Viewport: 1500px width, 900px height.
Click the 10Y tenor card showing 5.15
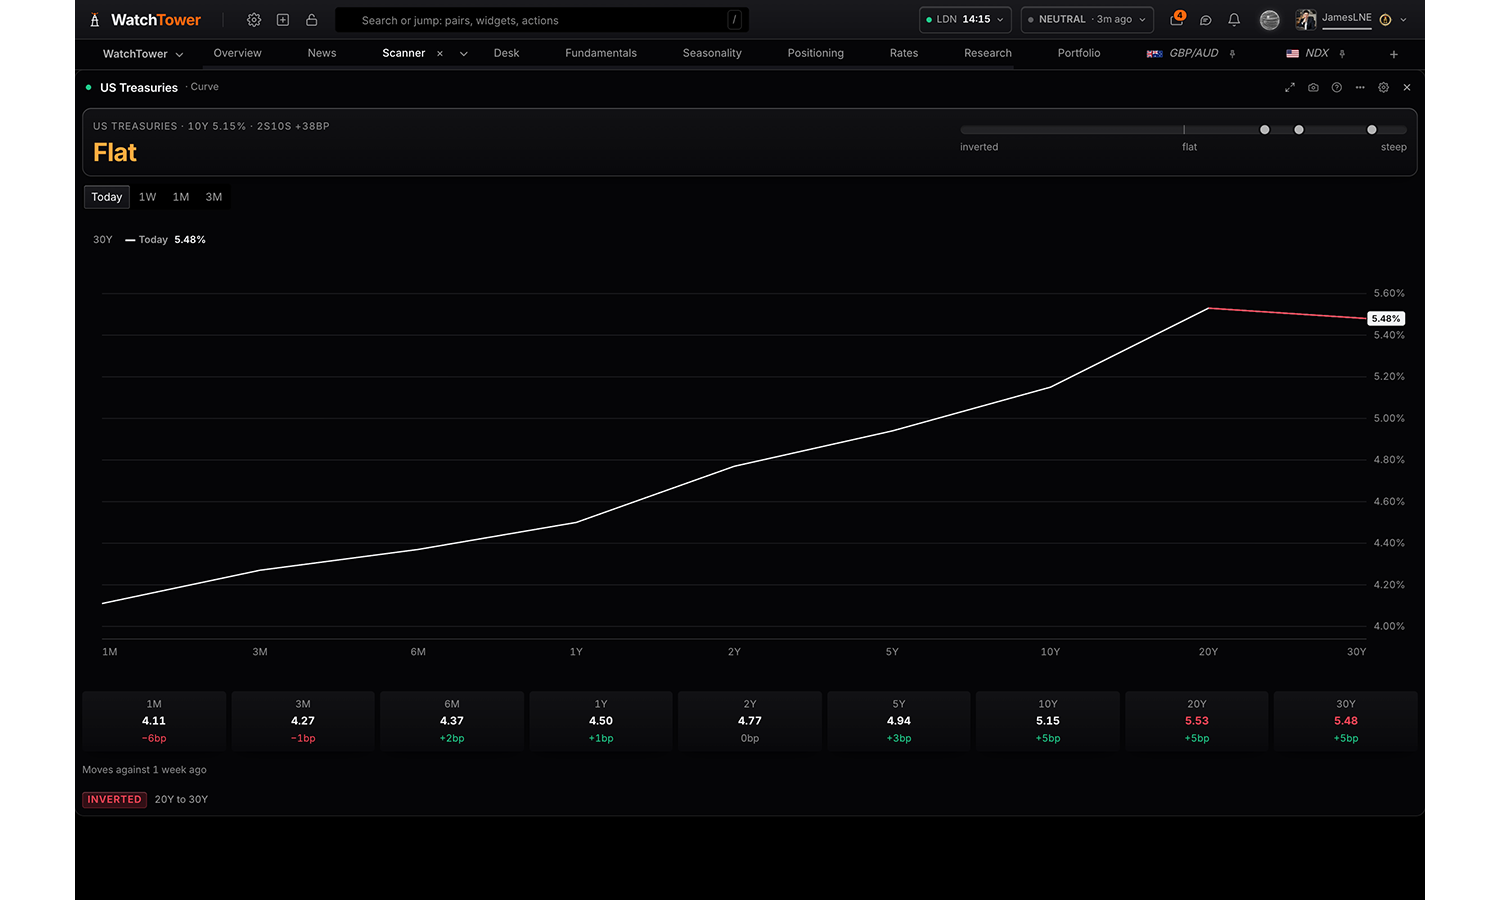pyautogui.click(x=1048, y=721)
